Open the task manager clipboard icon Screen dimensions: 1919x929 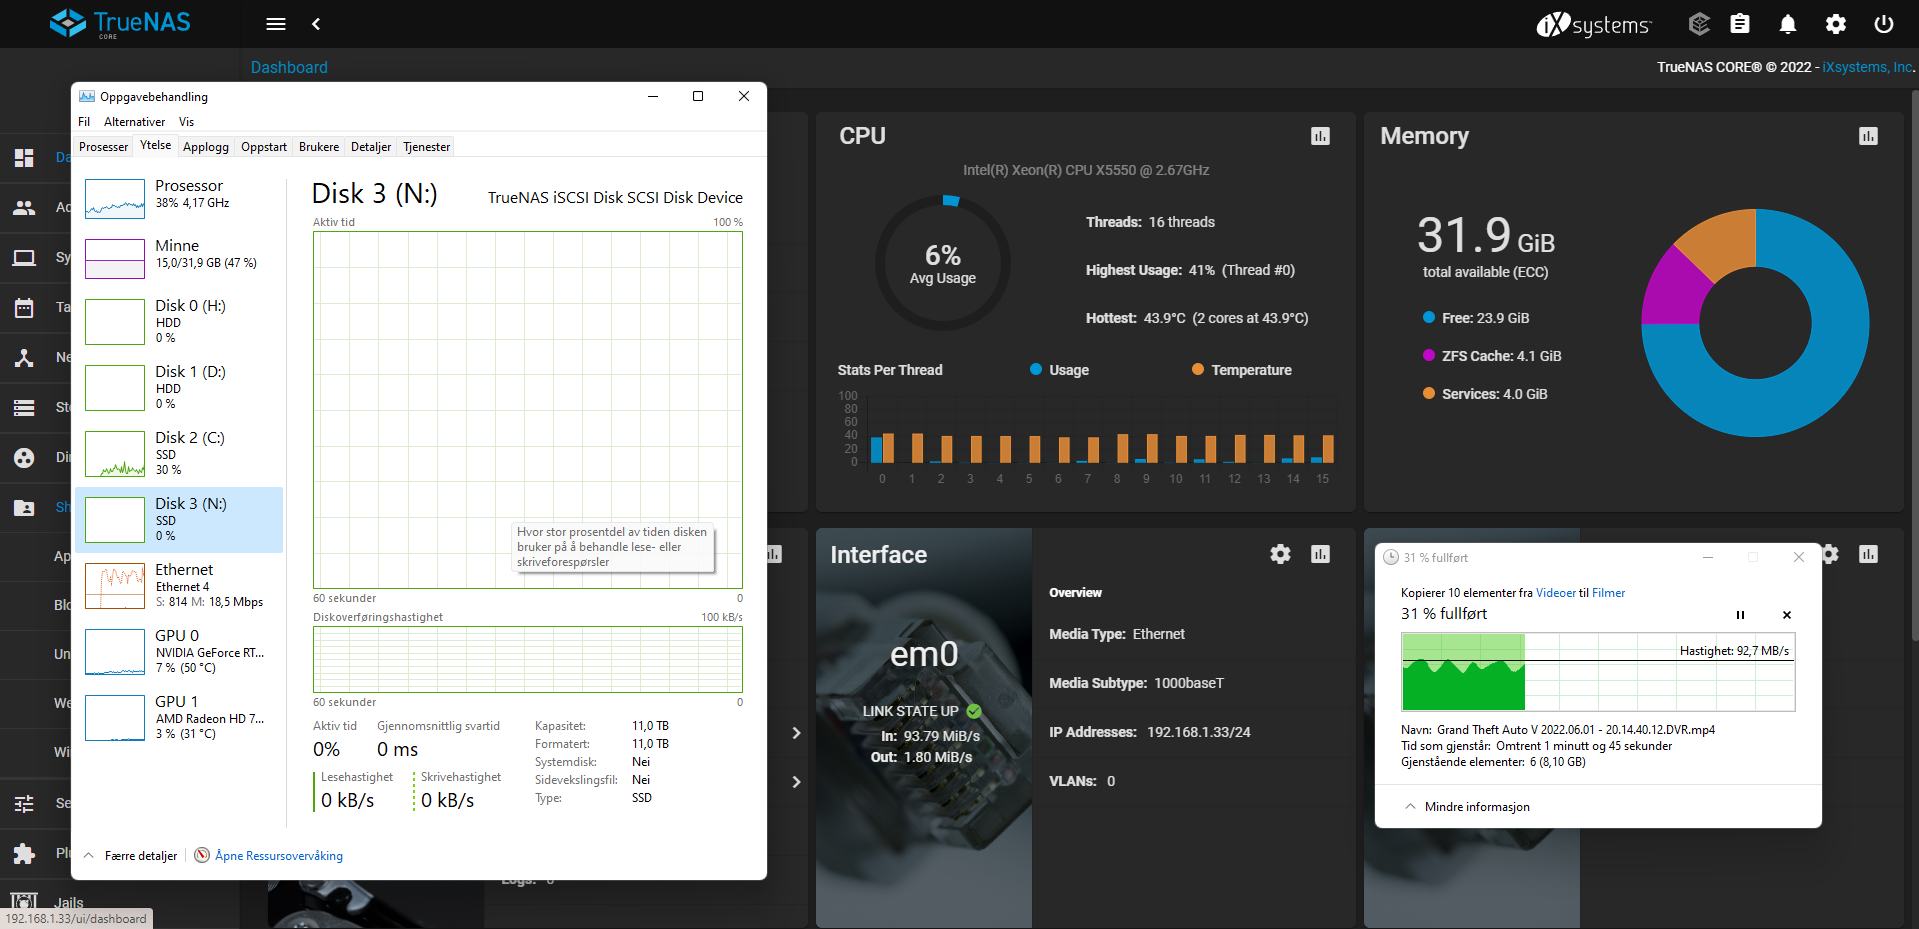click(x=1740, y=24)
